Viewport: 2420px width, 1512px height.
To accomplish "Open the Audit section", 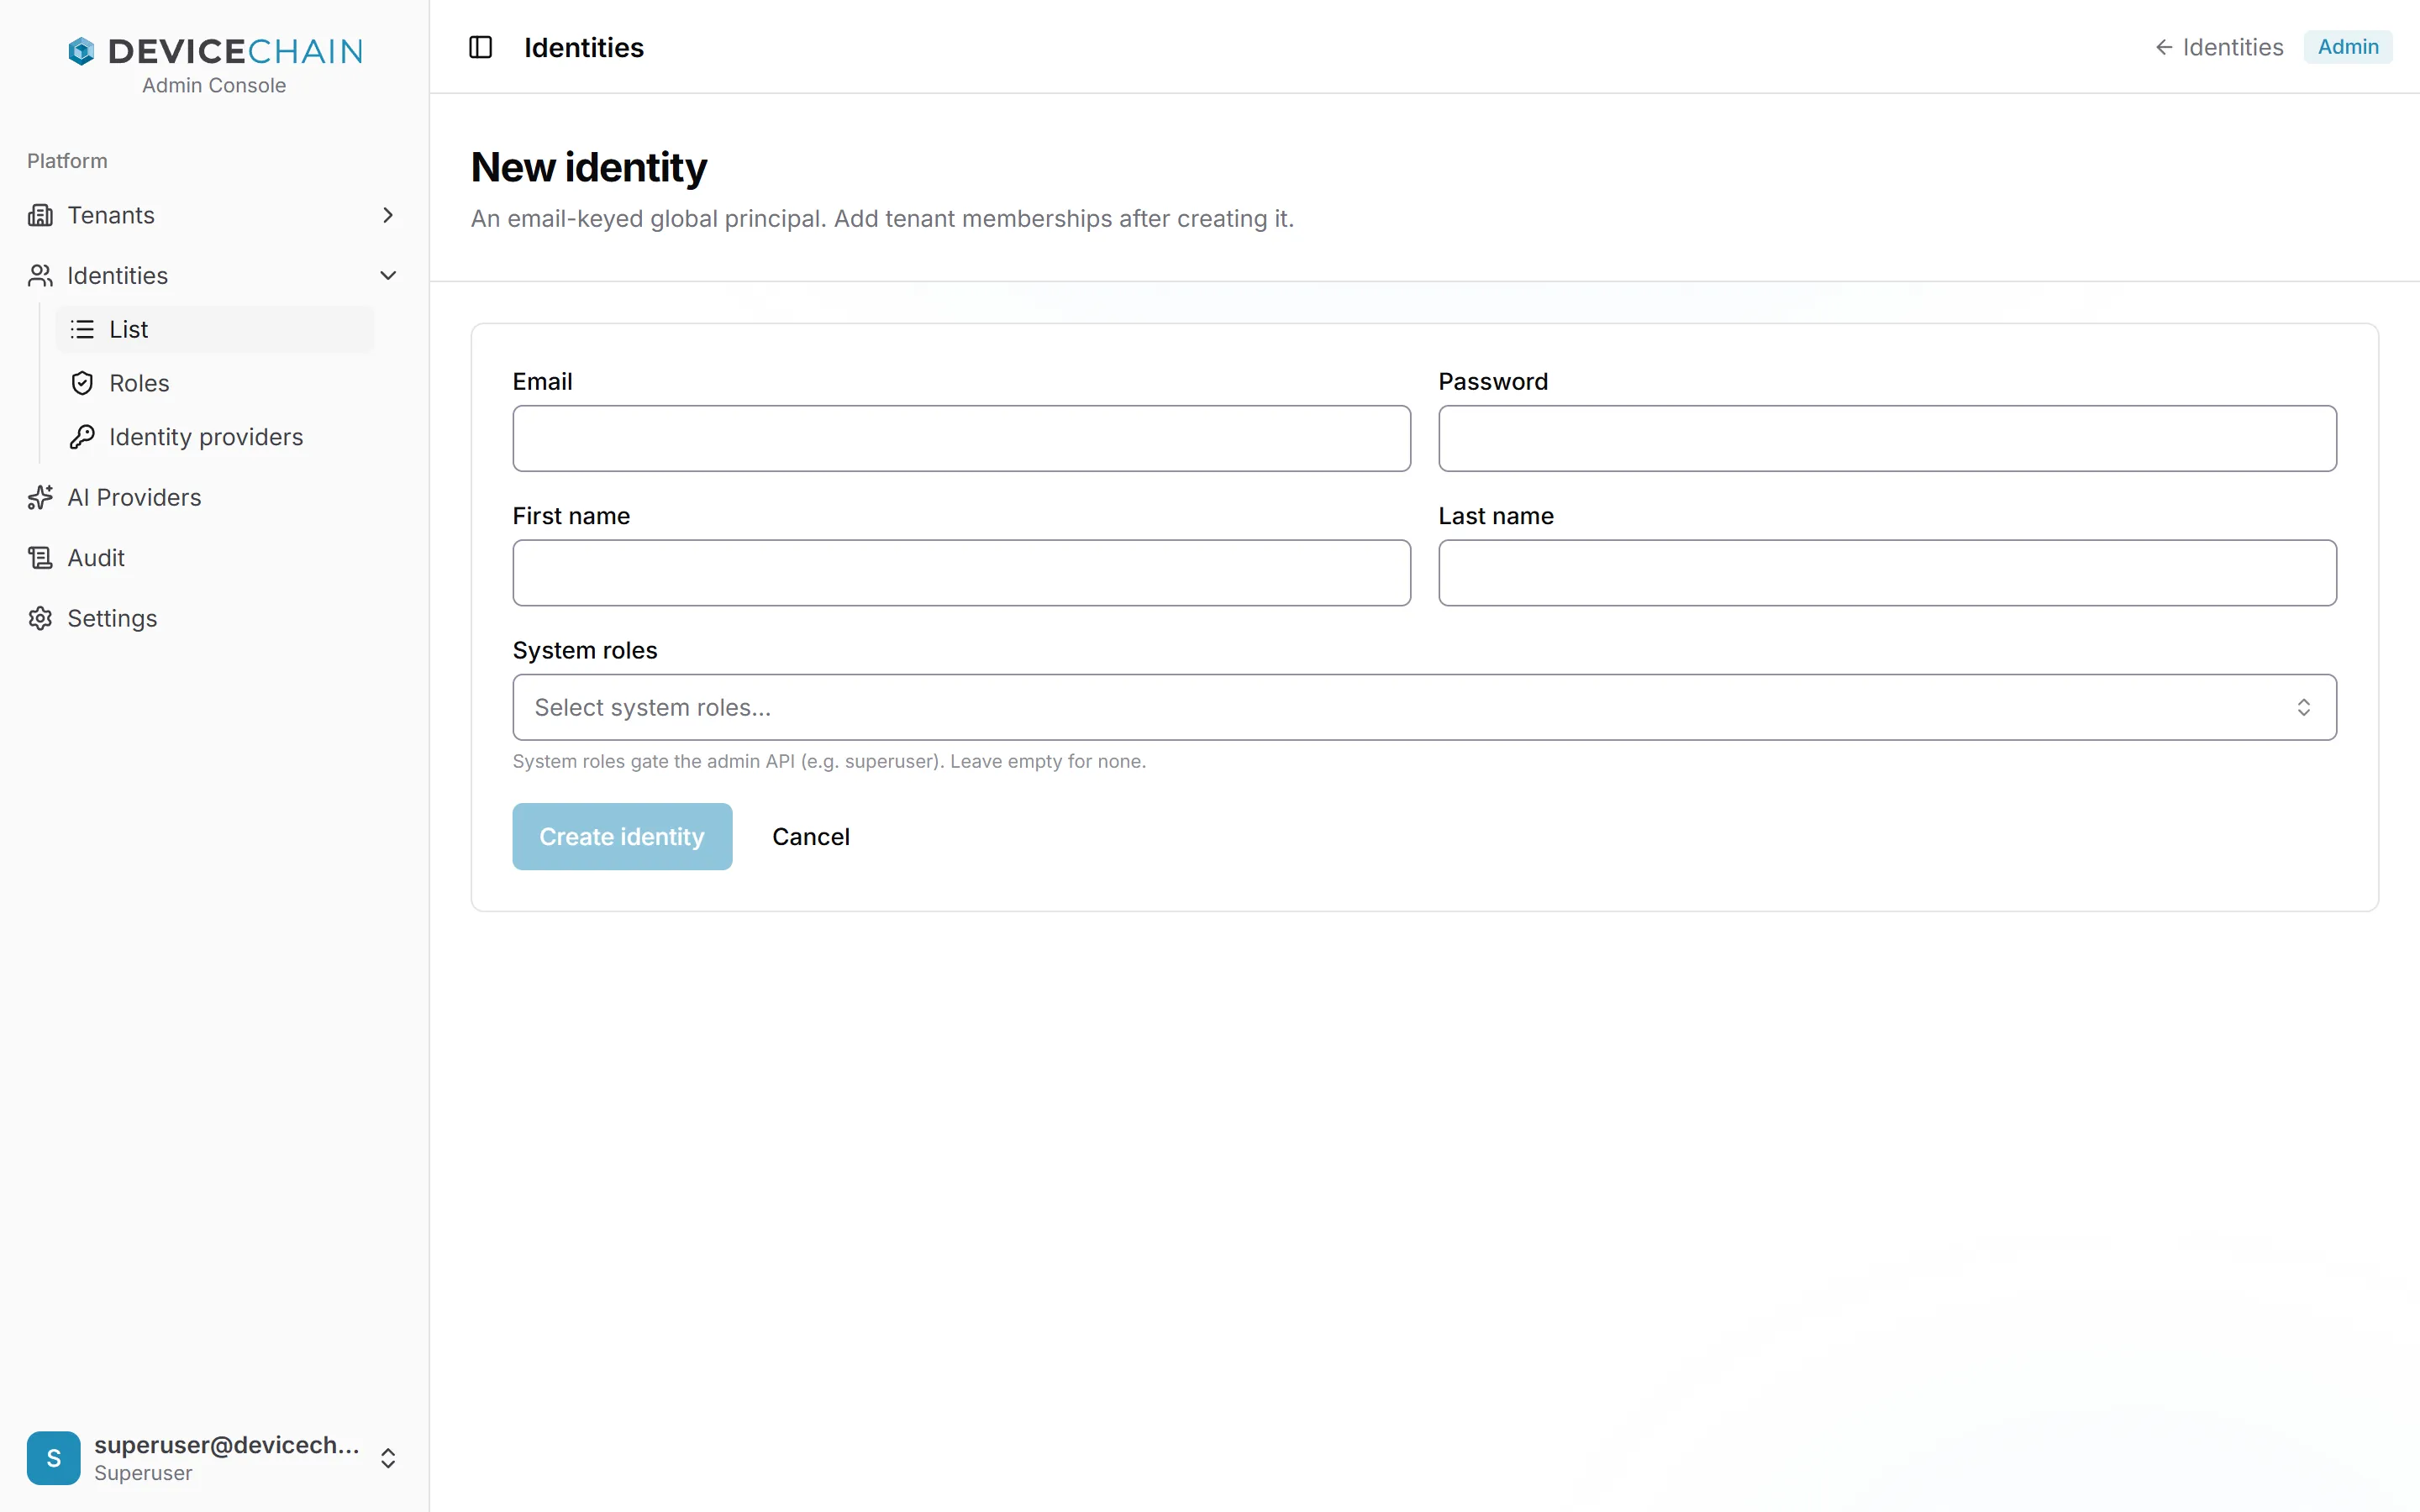I will [214, 558].
